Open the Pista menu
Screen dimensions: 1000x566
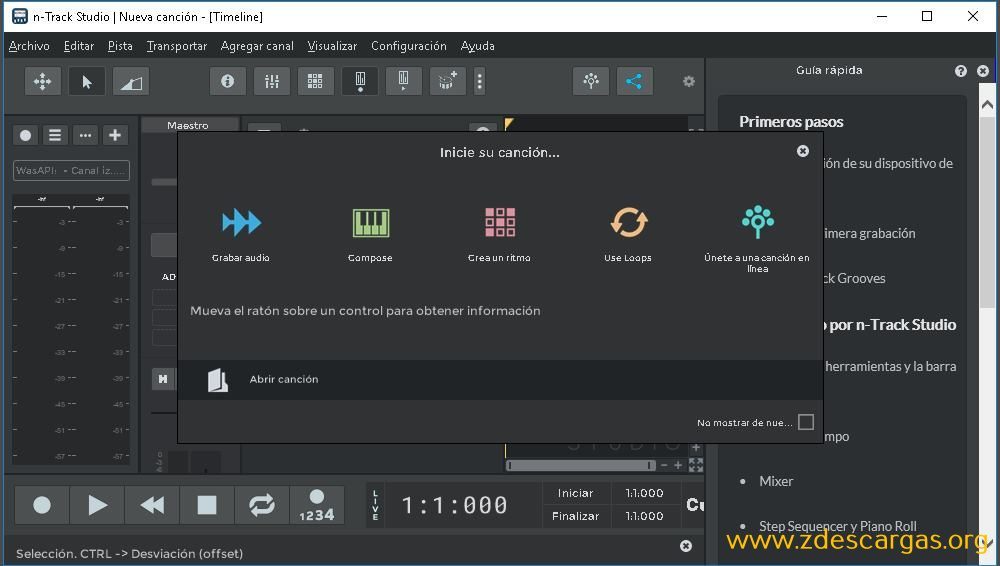(120, 46)
